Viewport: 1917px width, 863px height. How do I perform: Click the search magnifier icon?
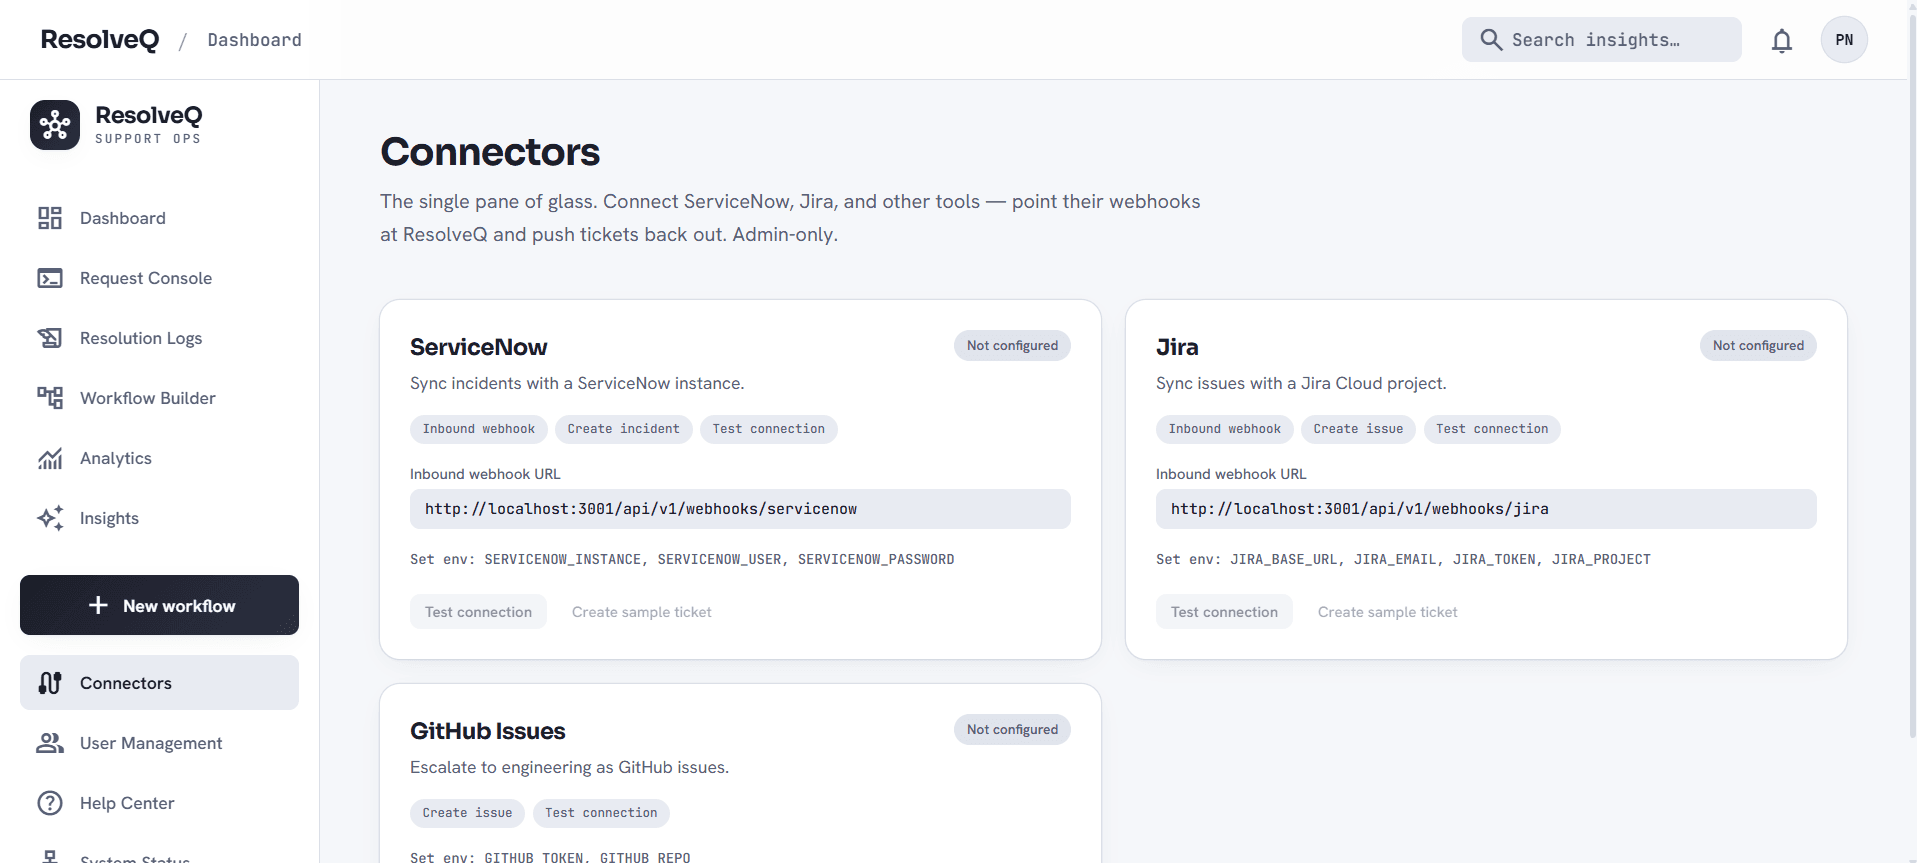[1491, 40]
